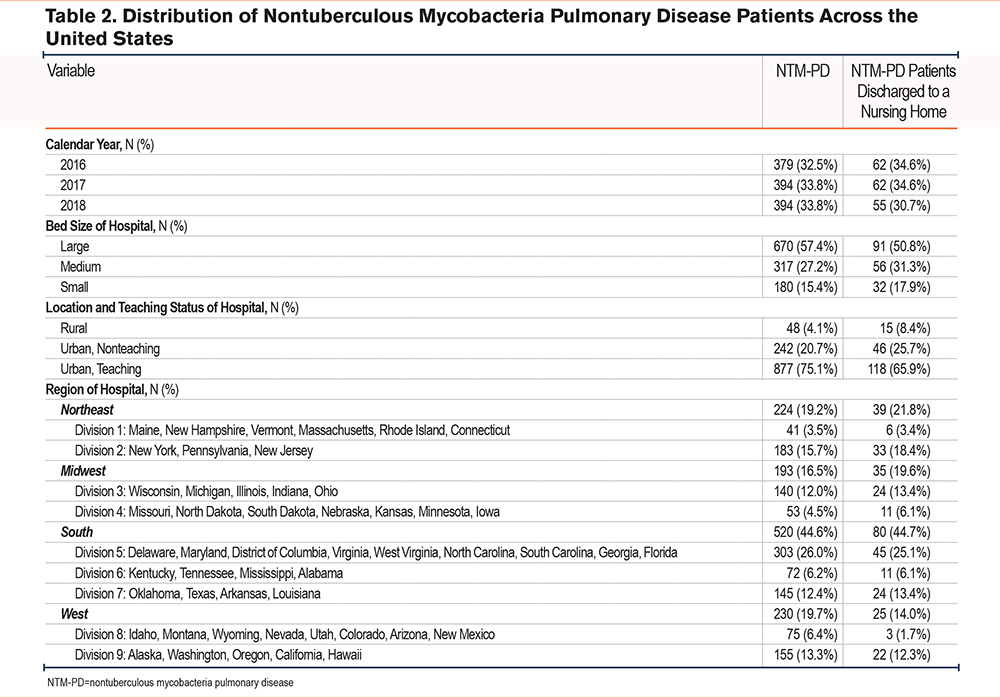Select the Large bed size row

coord(501,246)
